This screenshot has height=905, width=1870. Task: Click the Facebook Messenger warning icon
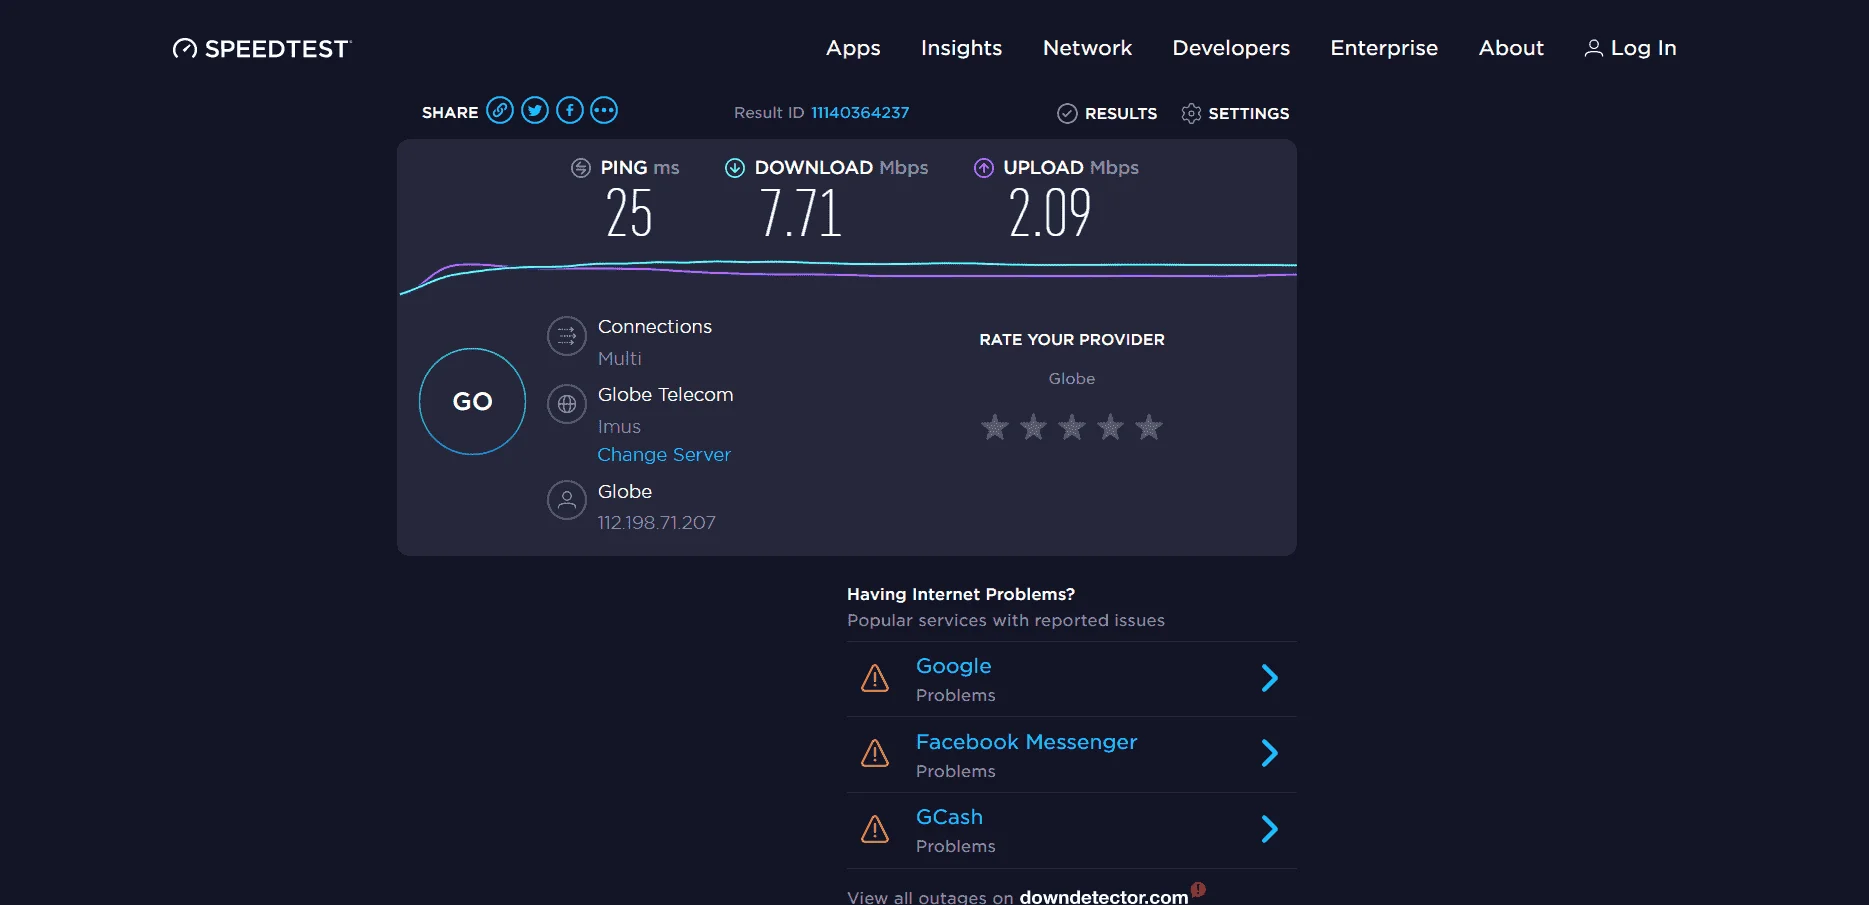click(875, 754)
